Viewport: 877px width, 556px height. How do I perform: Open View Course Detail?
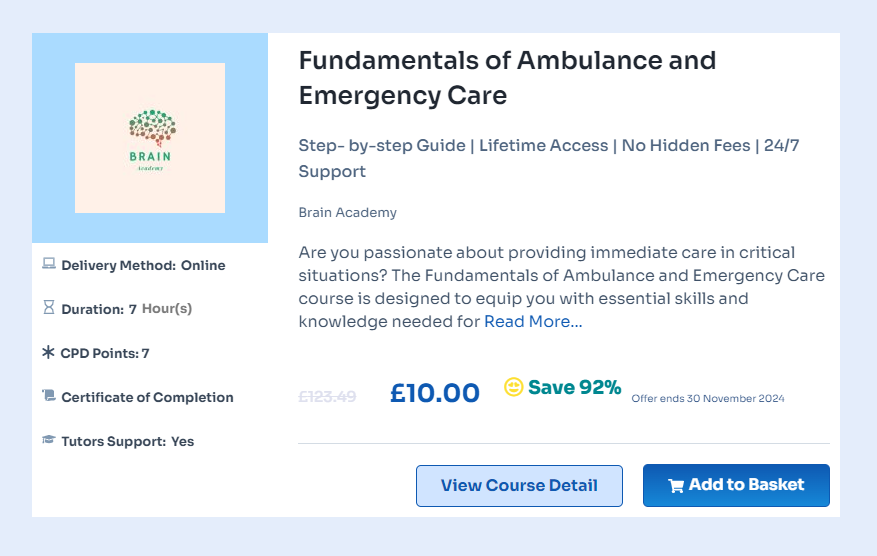click(x=519, y=486)
